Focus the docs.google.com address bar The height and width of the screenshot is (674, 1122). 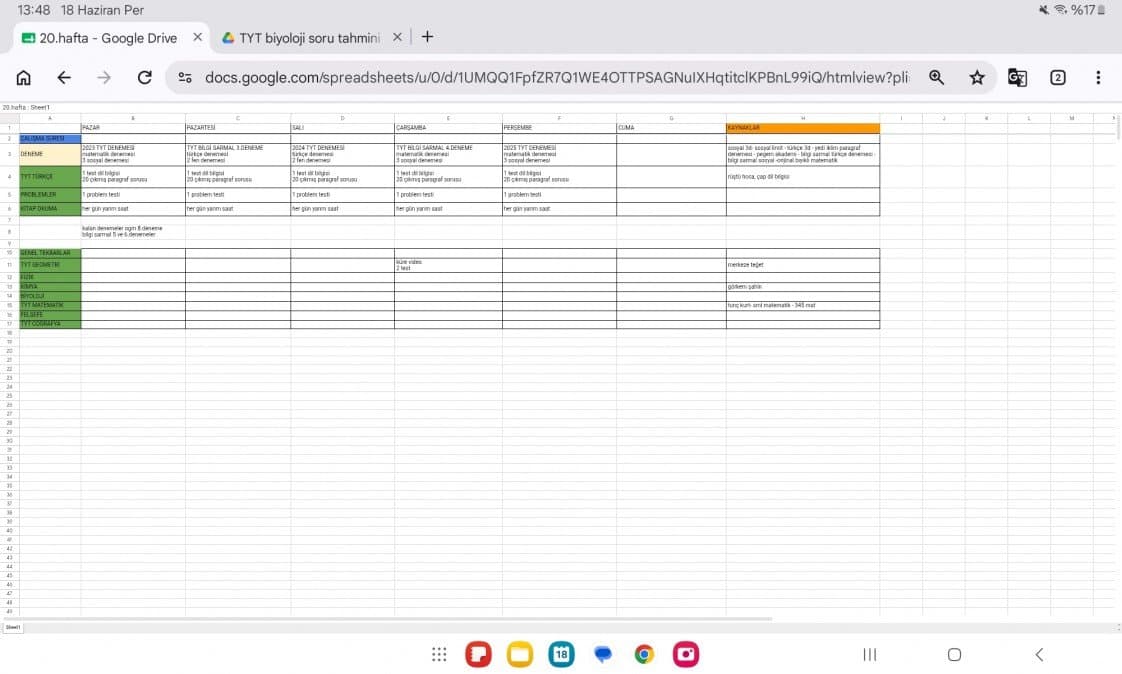[x=557, y=77]
